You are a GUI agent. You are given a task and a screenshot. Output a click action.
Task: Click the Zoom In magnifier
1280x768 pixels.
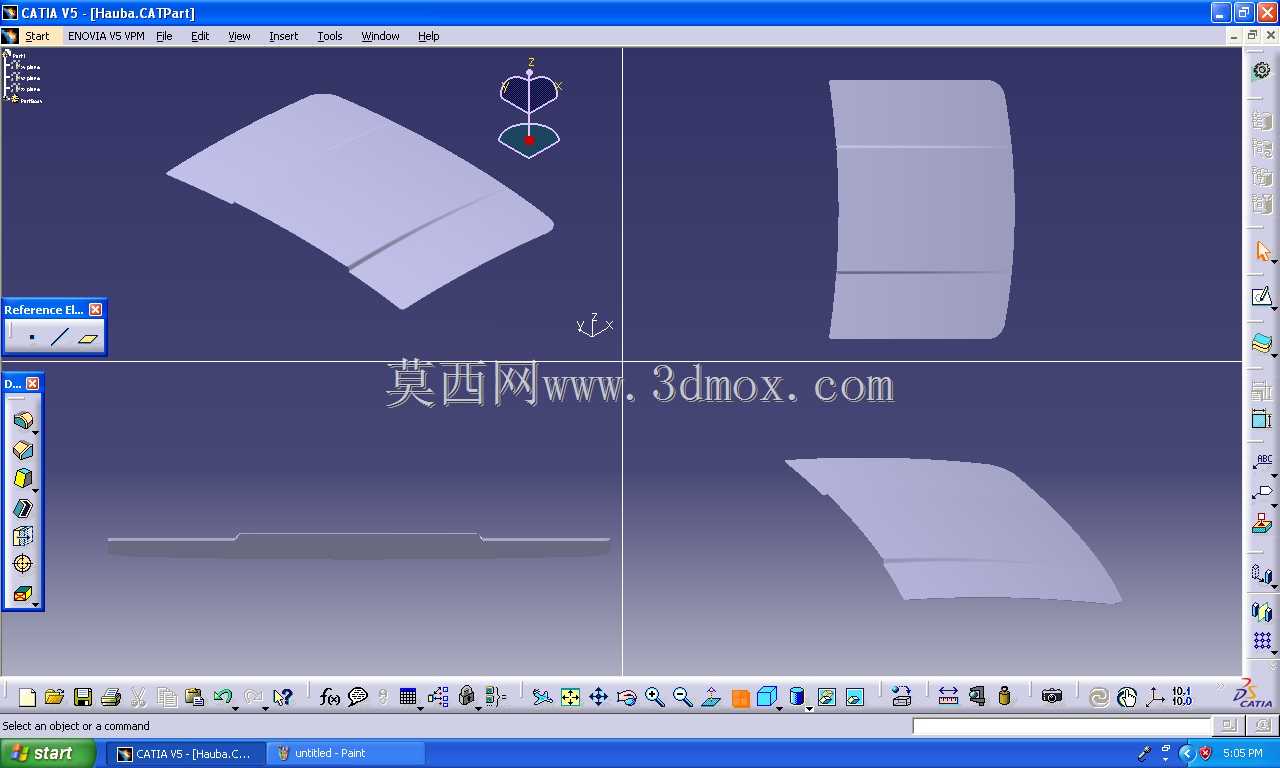click(655, 697)
